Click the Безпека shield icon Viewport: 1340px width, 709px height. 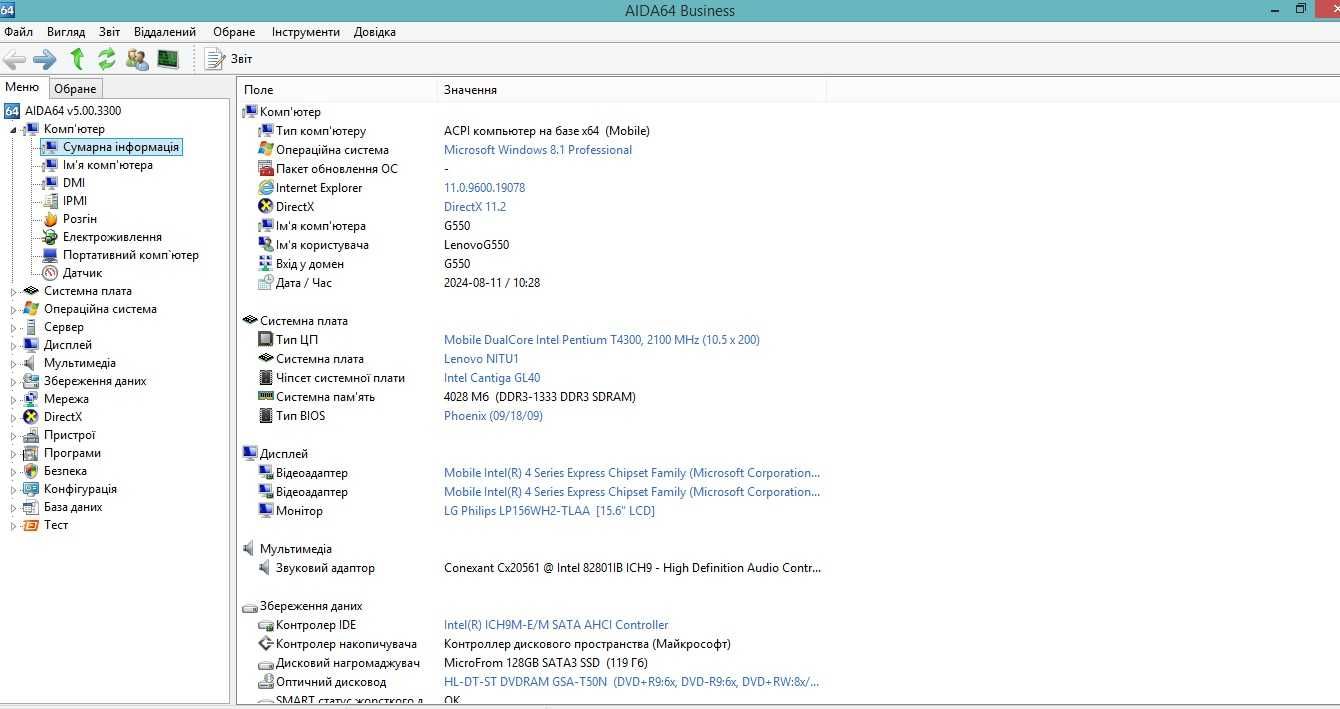31,471
